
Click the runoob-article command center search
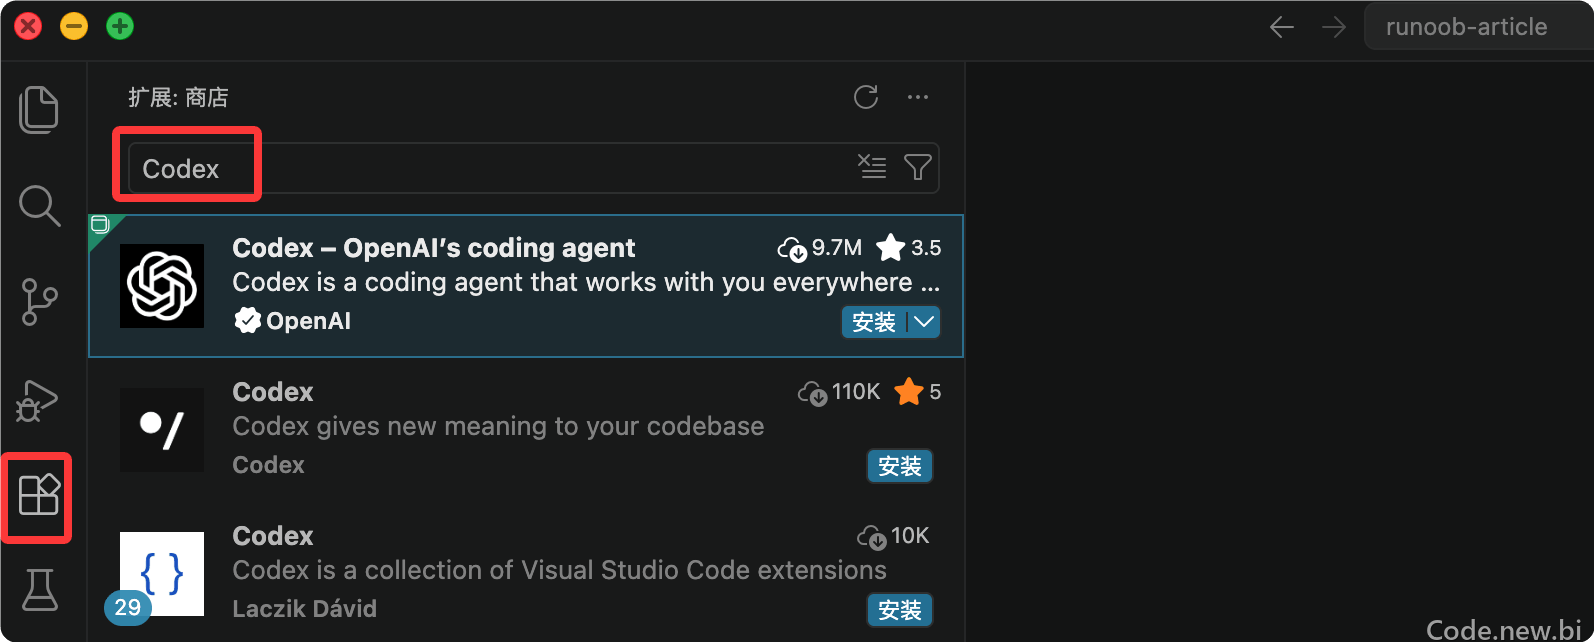click(x=1479, y=27)
